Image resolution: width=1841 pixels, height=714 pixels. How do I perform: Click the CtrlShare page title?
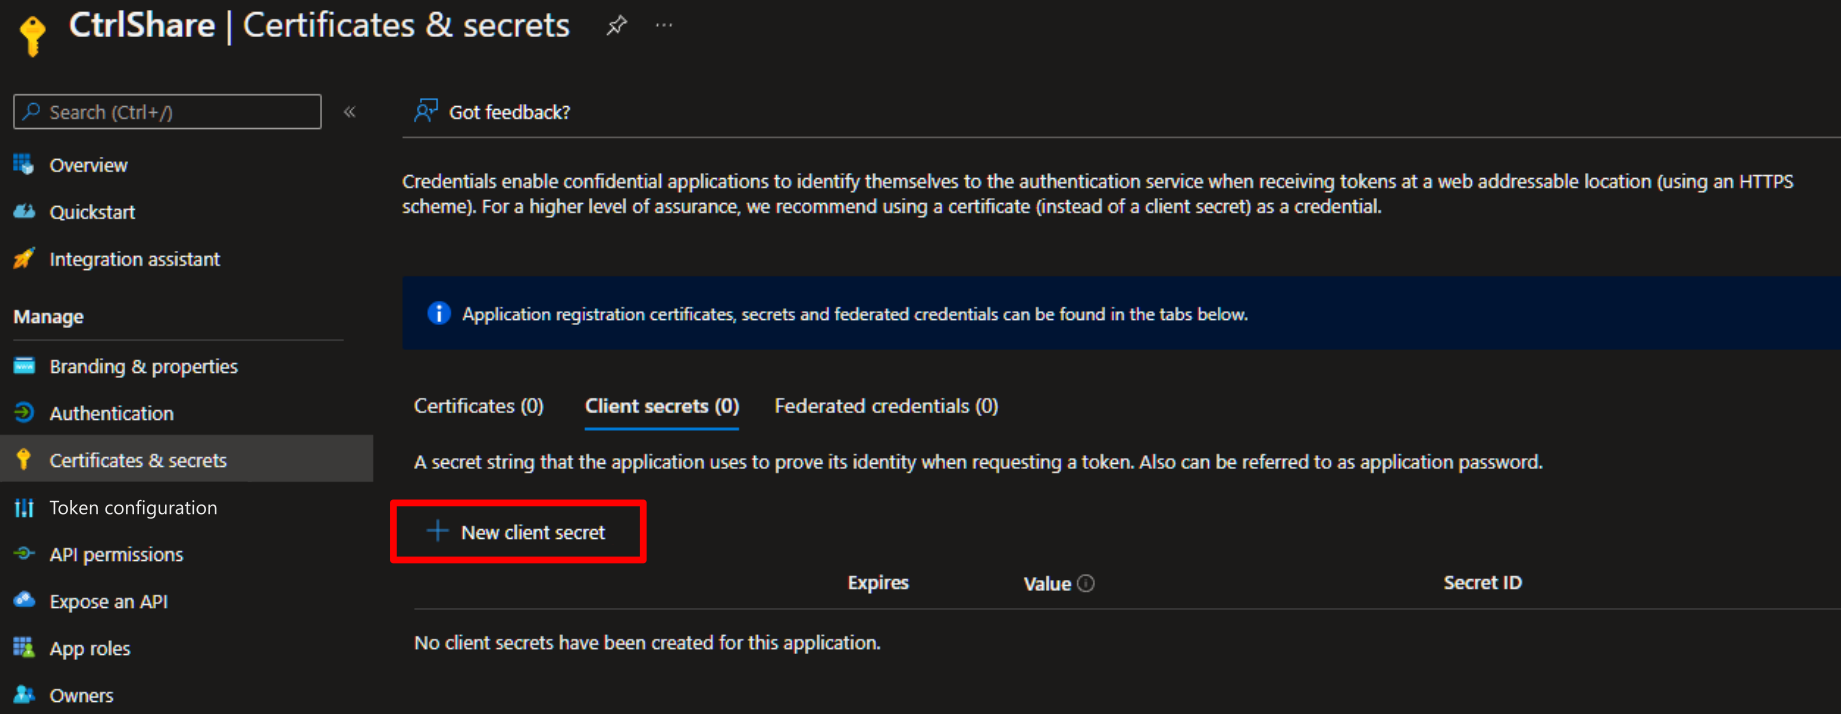click(142, 25)
